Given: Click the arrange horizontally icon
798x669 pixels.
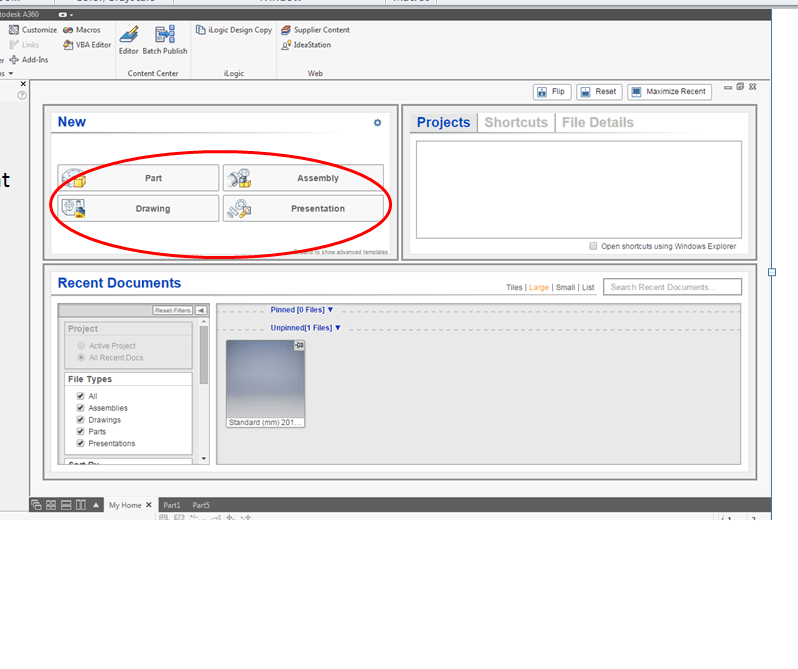Looking at the screenshot, I should (x=66, y=505).
